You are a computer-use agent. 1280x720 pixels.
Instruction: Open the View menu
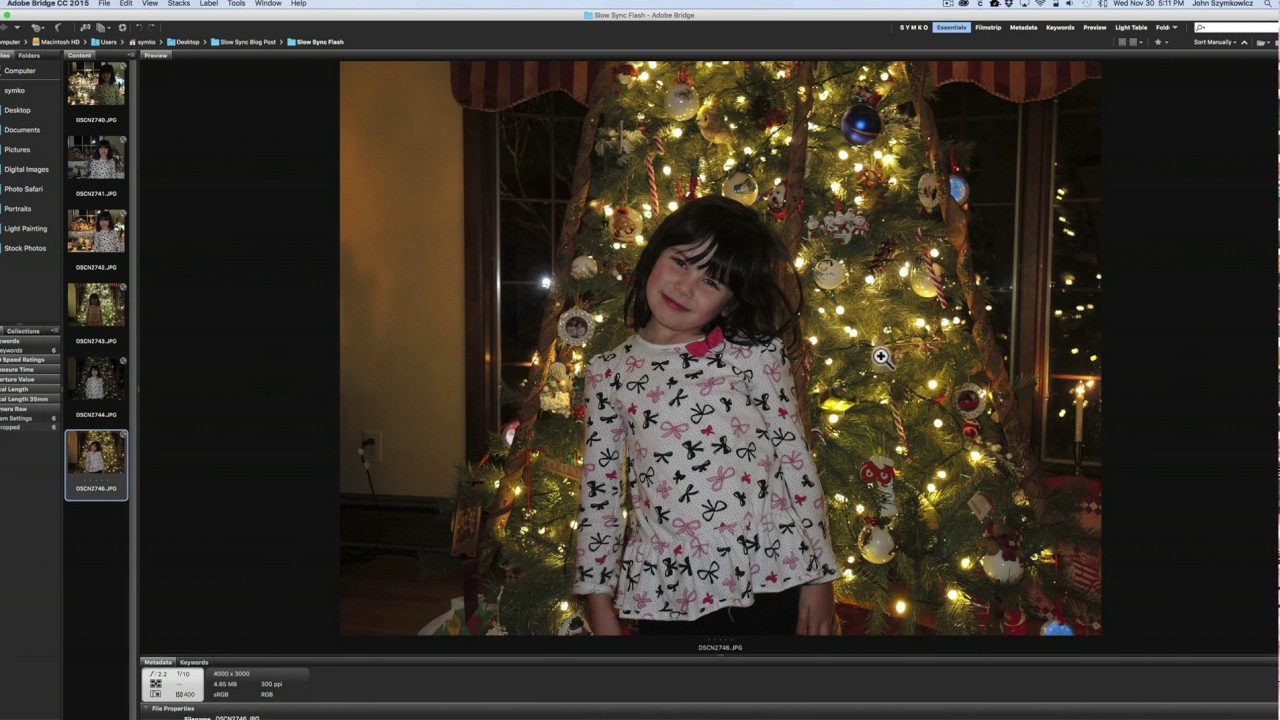coord(150,4)
